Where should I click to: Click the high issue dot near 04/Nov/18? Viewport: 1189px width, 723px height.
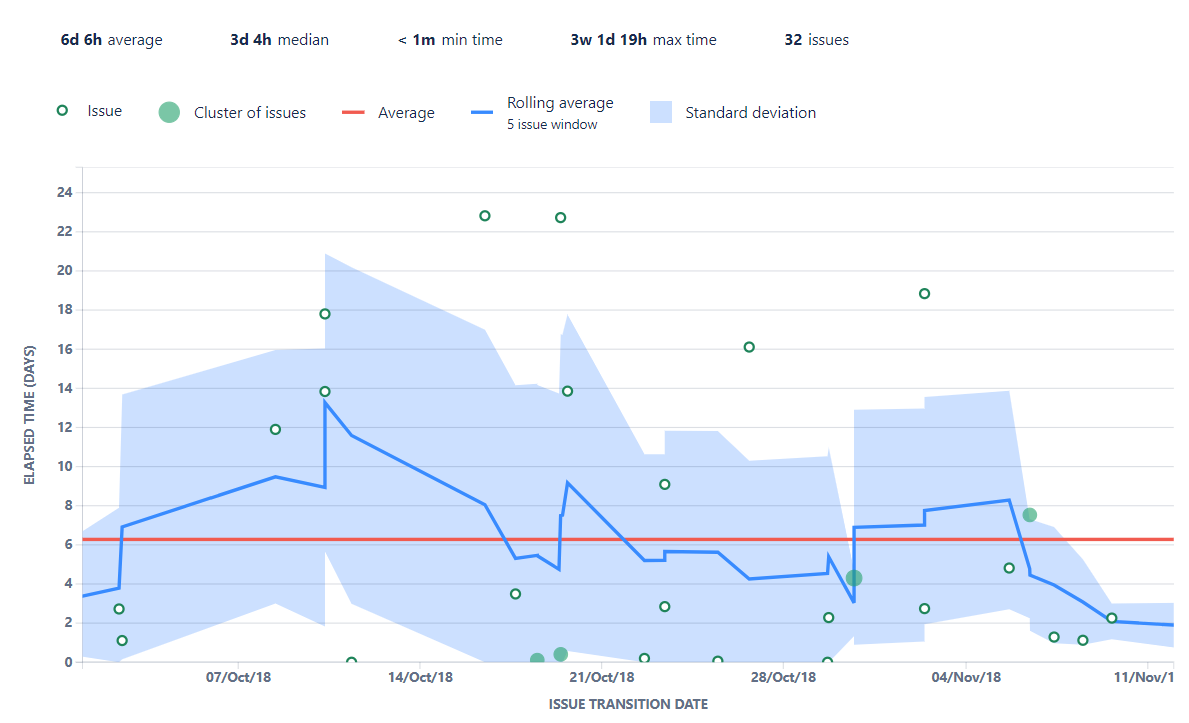click(x=924, y=293)
